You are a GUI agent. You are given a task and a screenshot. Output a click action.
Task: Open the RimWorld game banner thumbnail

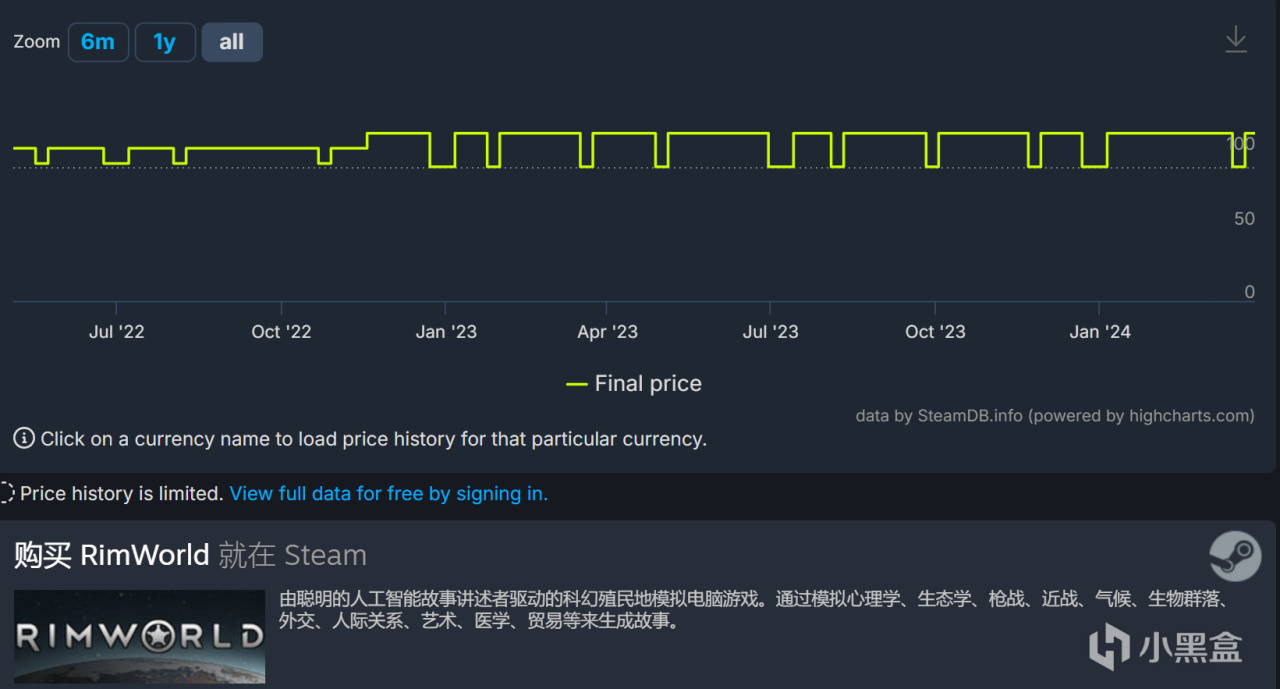pyautogui.click(x=139, y=636)
